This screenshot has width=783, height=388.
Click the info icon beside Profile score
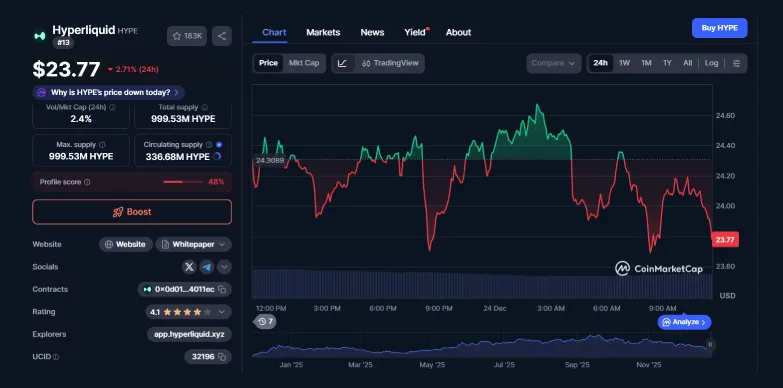click(87, 182)
